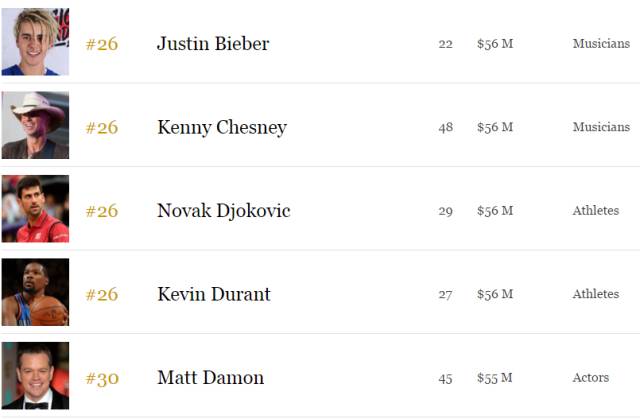Click the #30 rank number

point(102,378)
